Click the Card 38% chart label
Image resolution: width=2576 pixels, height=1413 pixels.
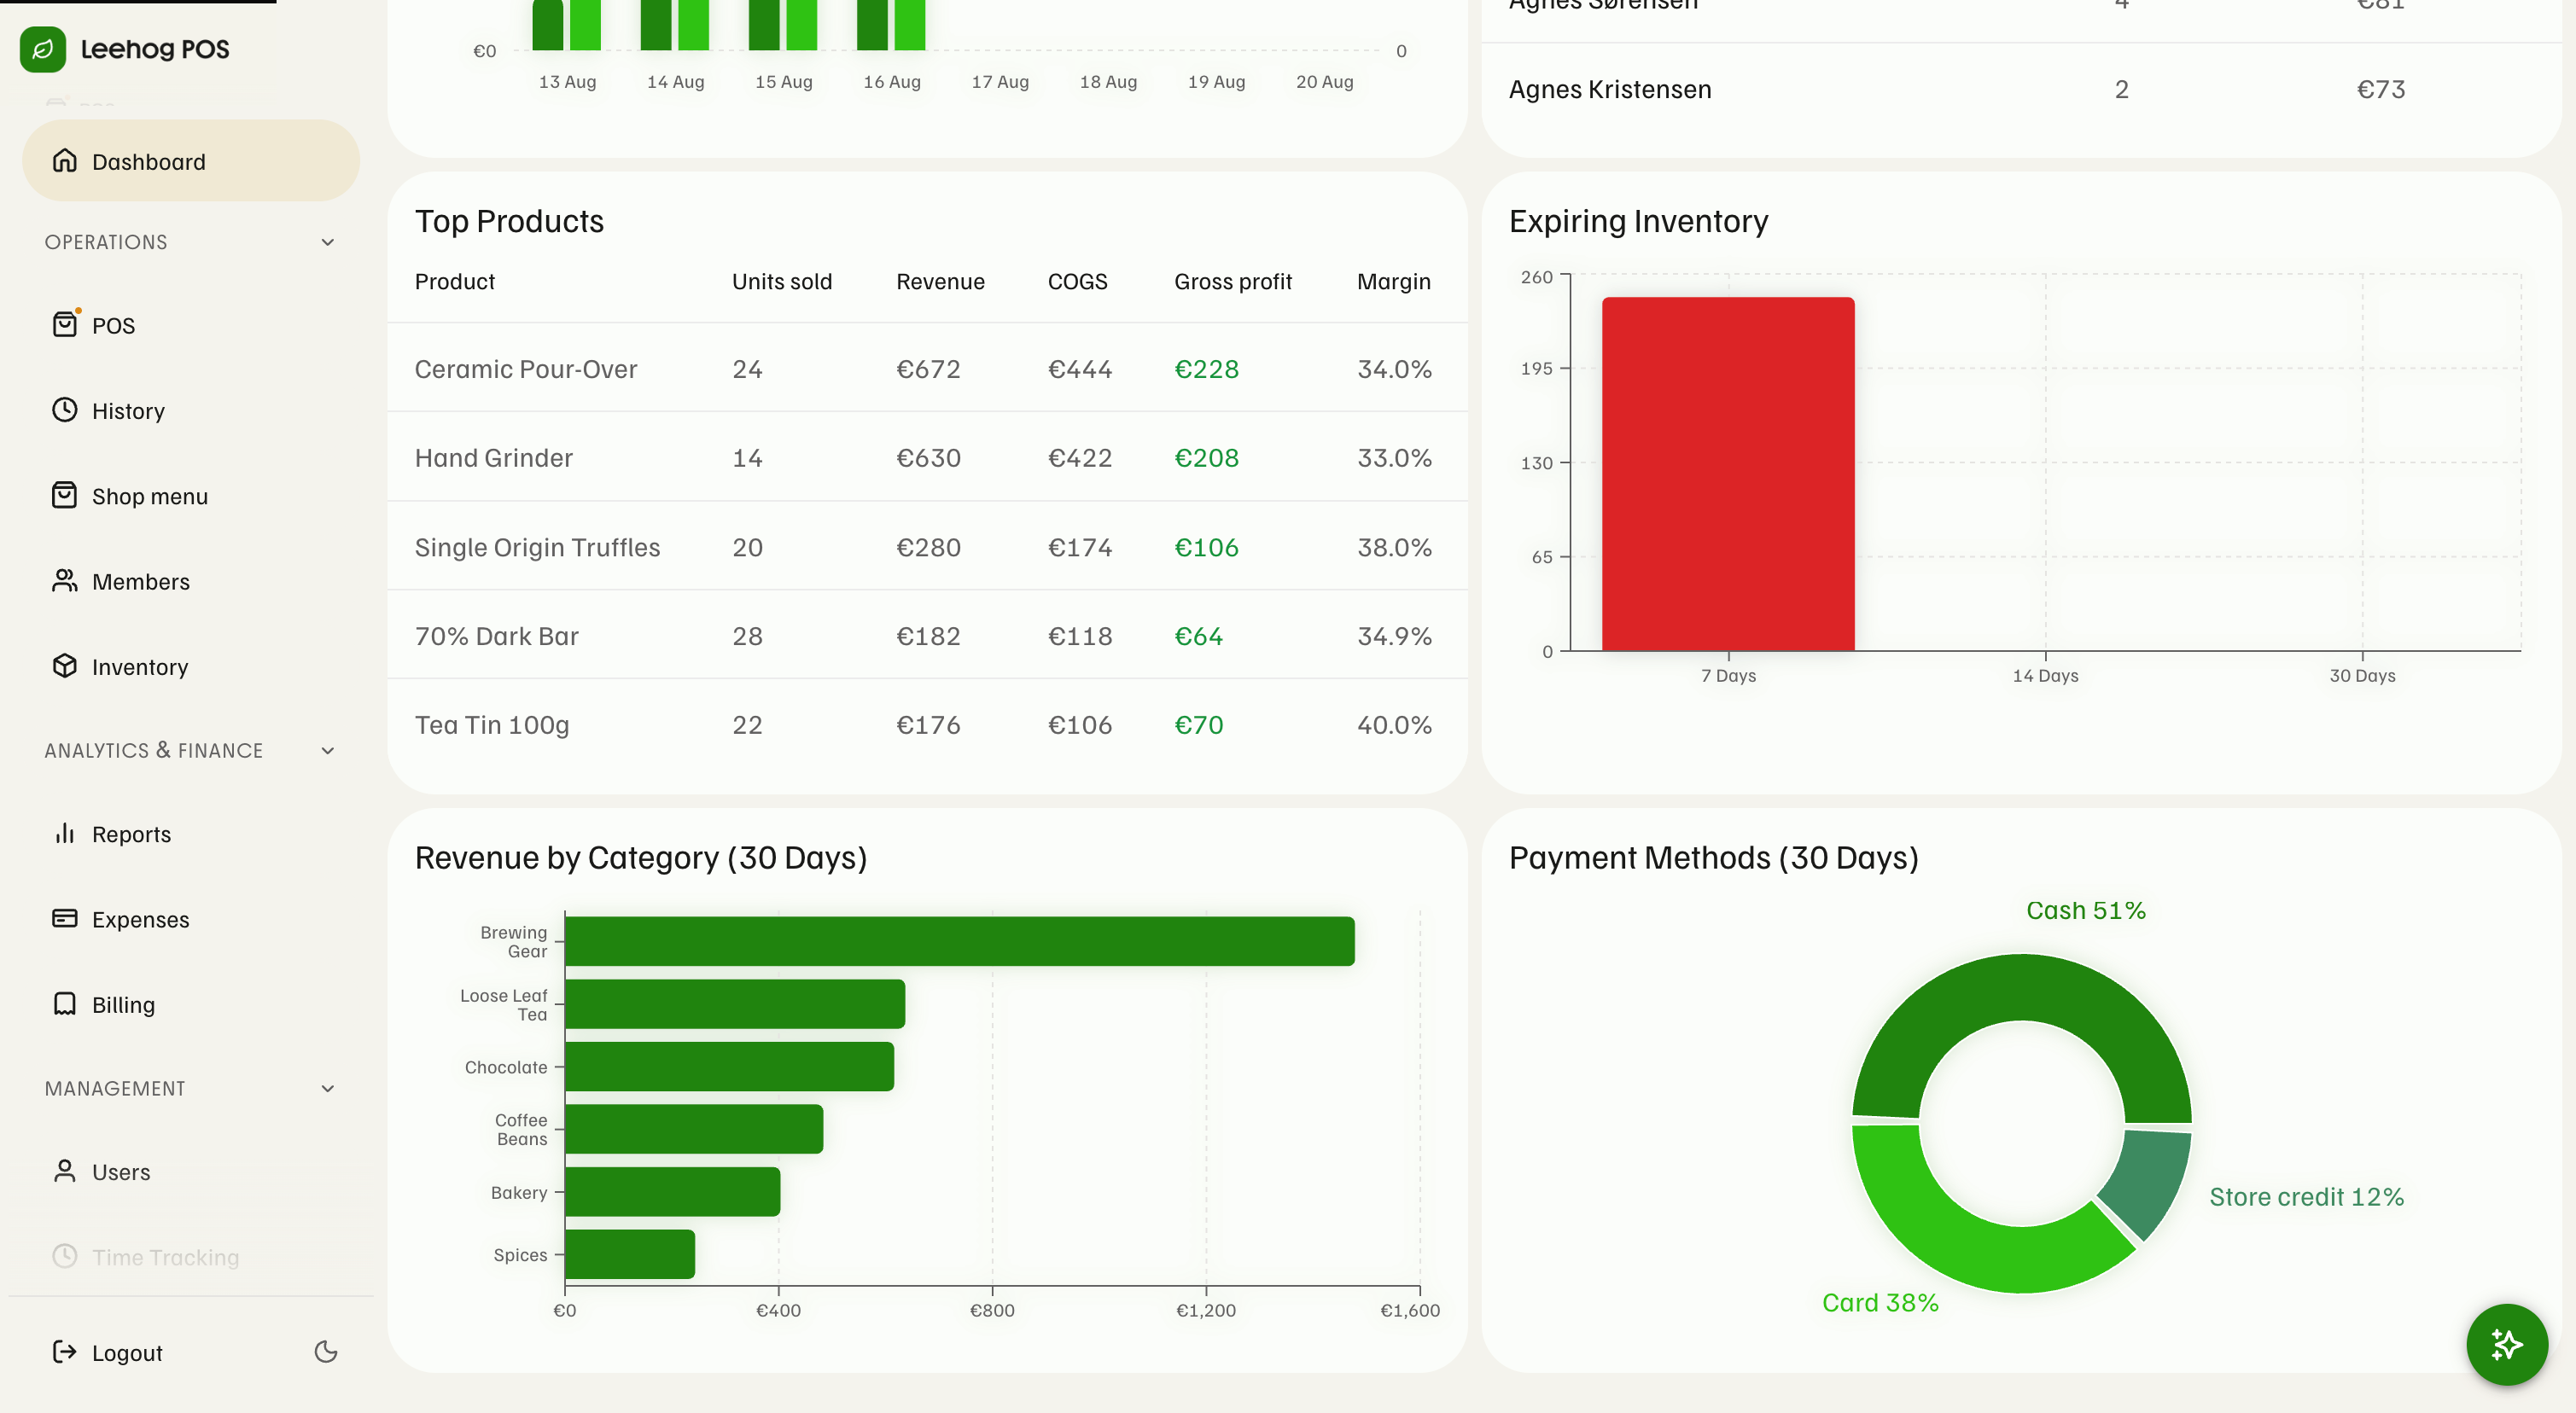1880,1302
